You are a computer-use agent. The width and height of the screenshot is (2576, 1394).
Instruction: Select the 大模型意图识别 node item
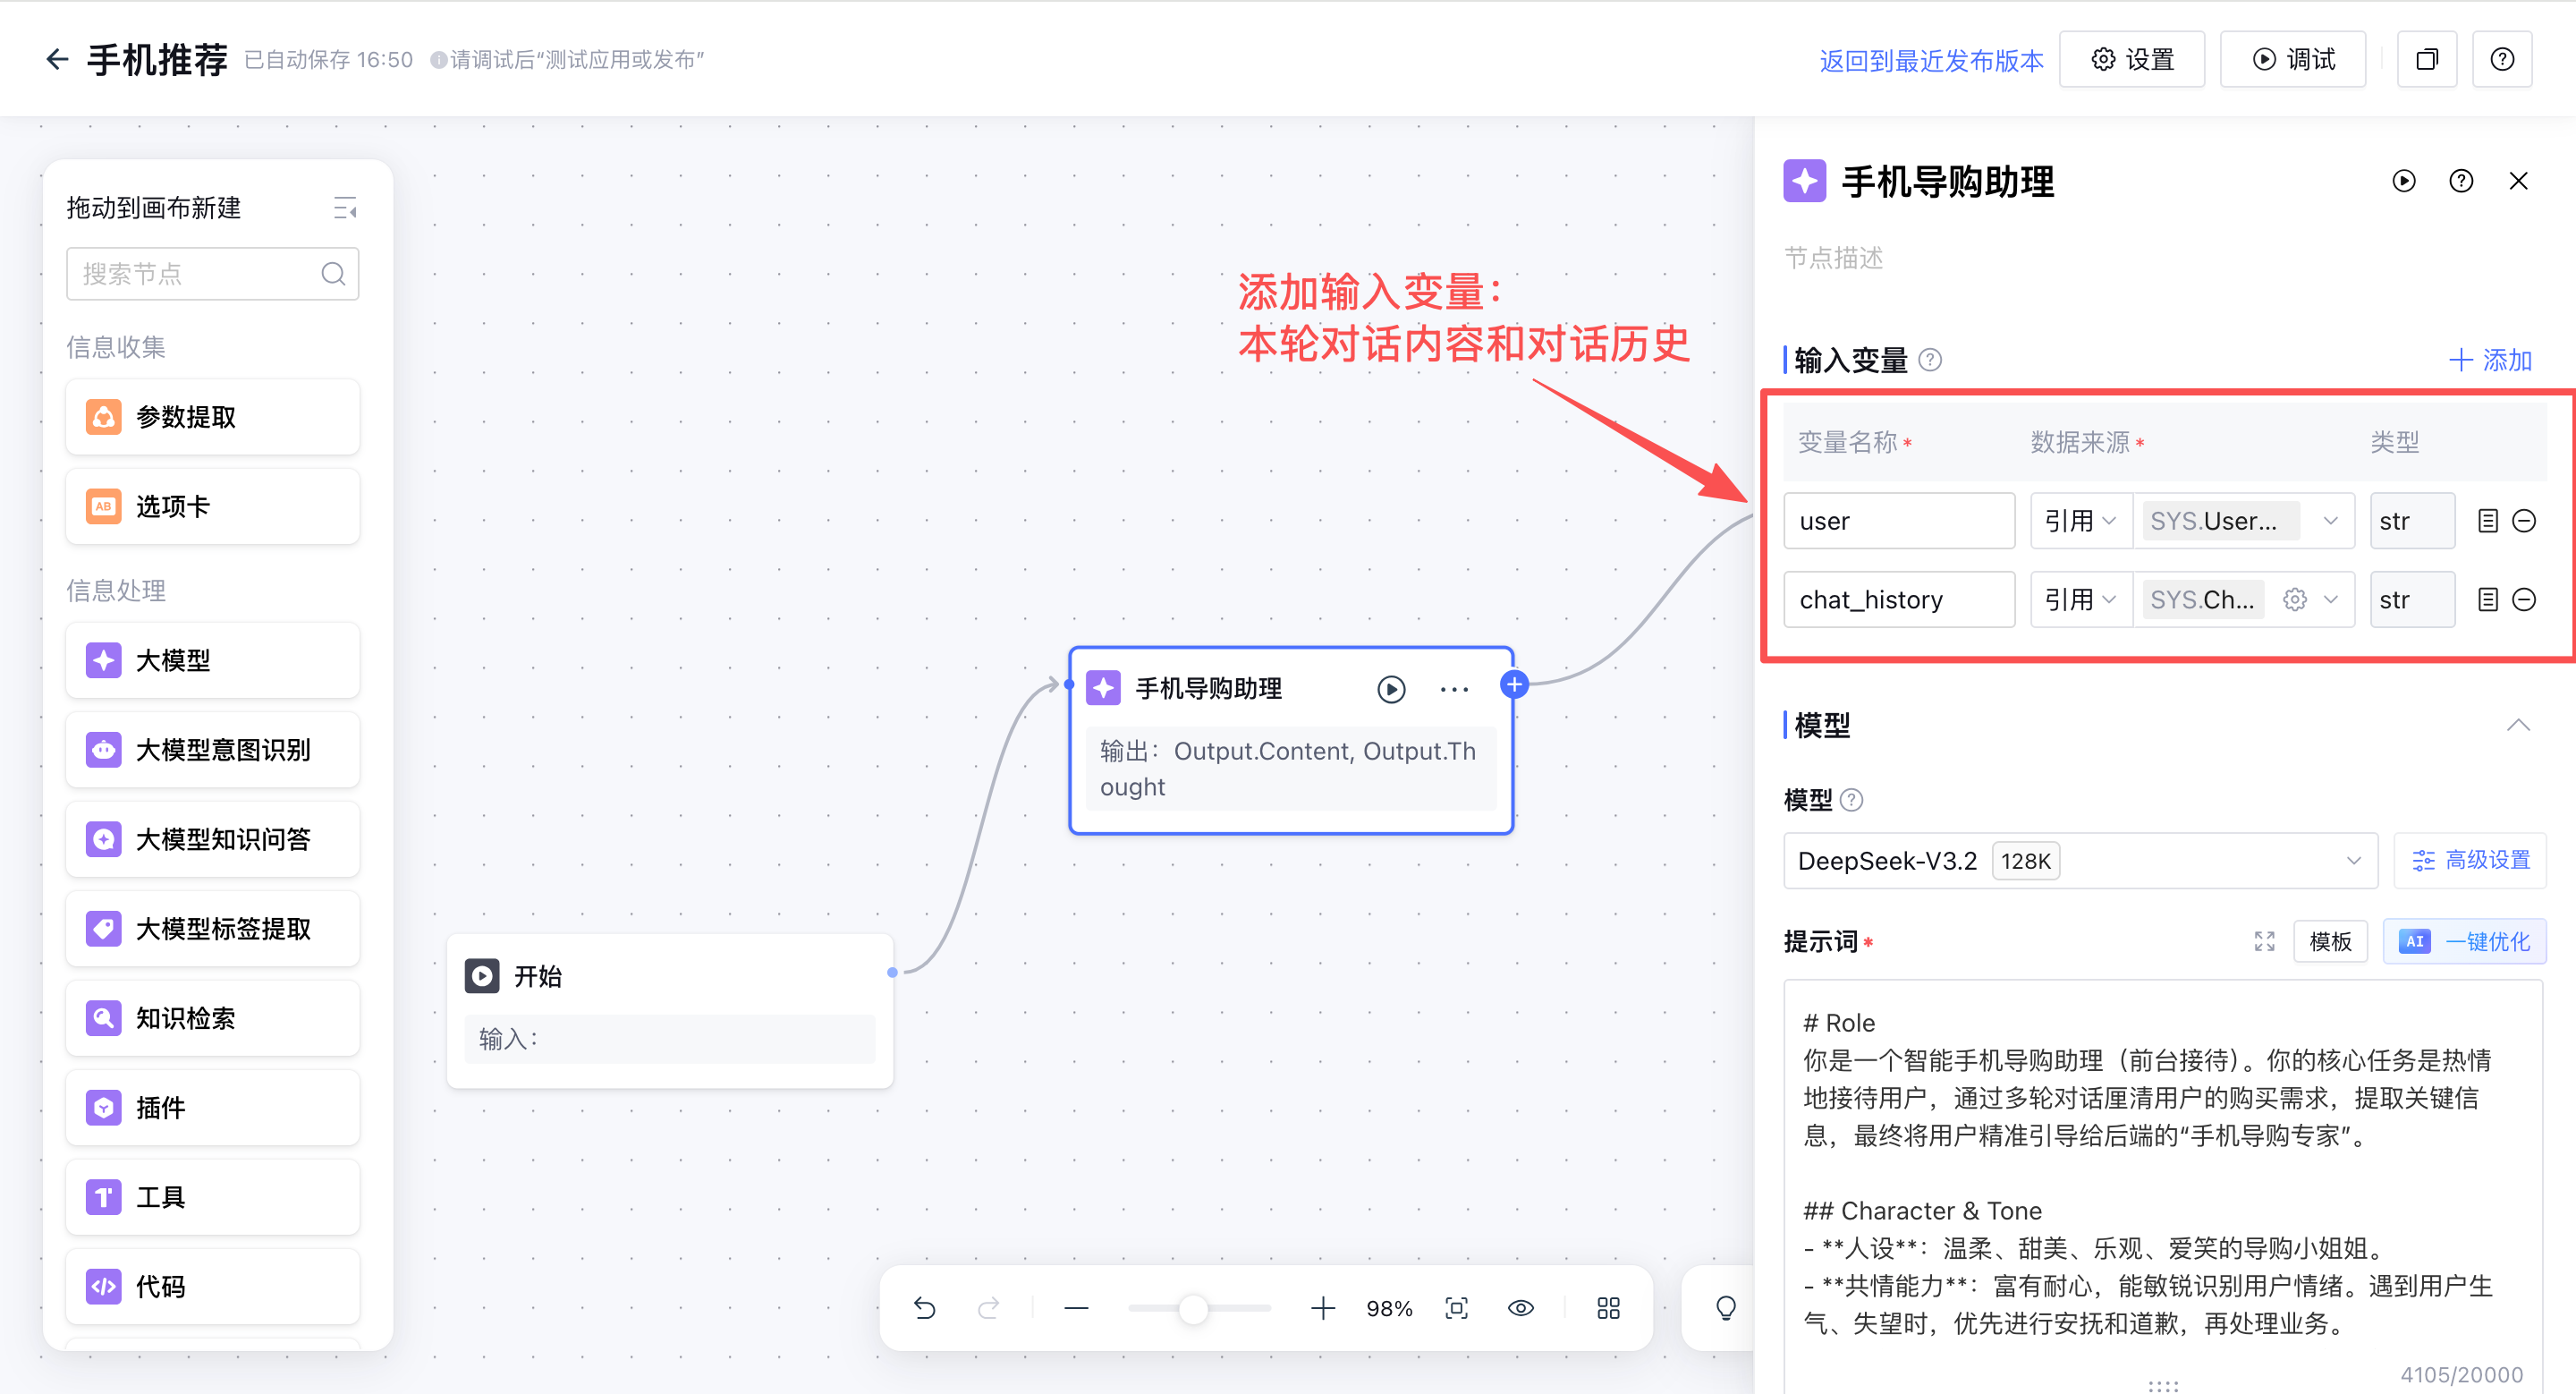point(213,750)
